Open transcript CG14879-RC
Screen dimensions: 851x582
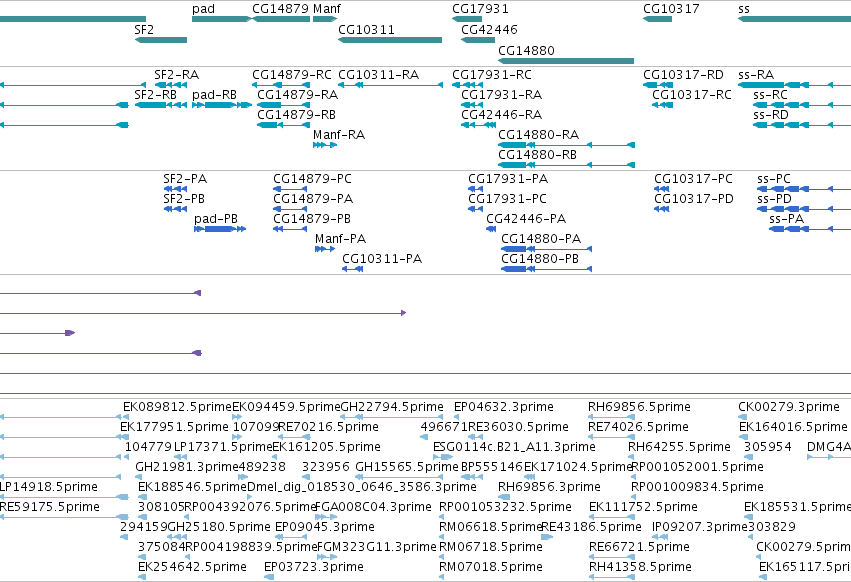(x=291, y=74)
